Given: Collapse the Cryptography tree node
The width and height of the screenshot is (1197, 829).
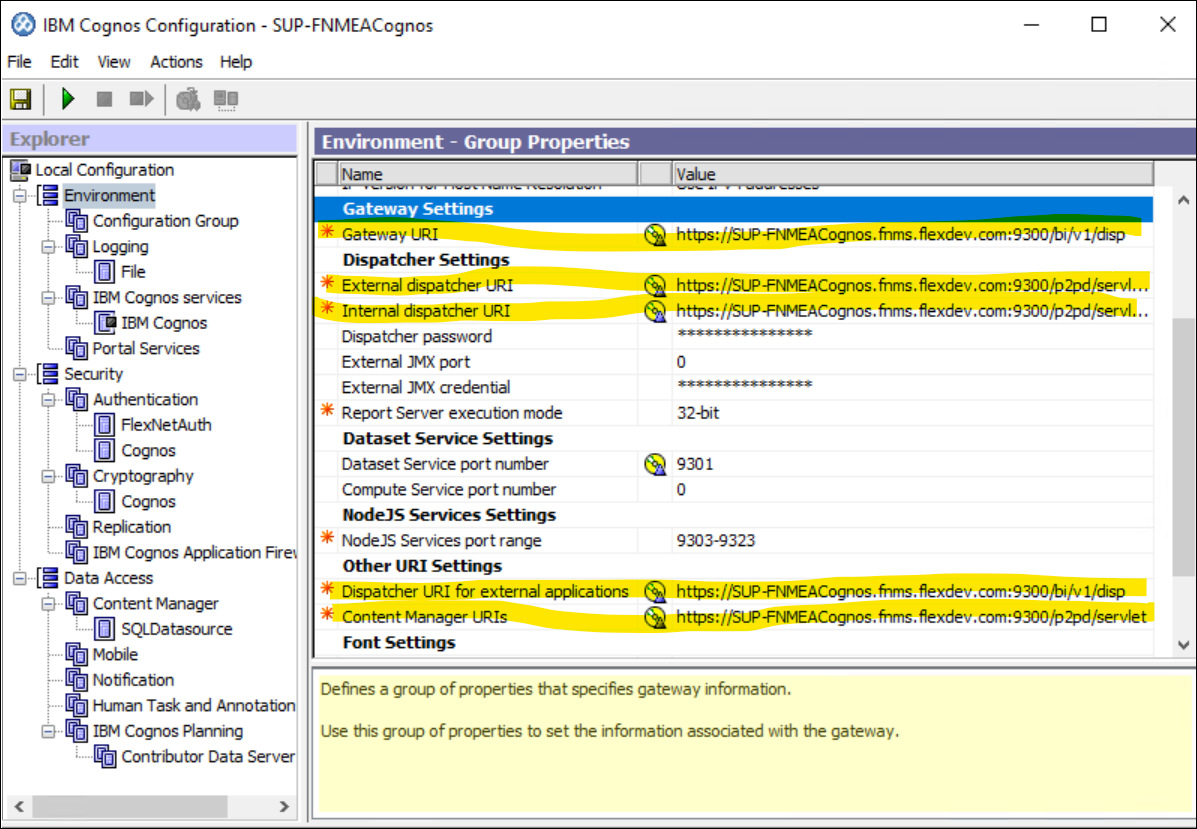Looking at the screenshot, I should point(48,476).
